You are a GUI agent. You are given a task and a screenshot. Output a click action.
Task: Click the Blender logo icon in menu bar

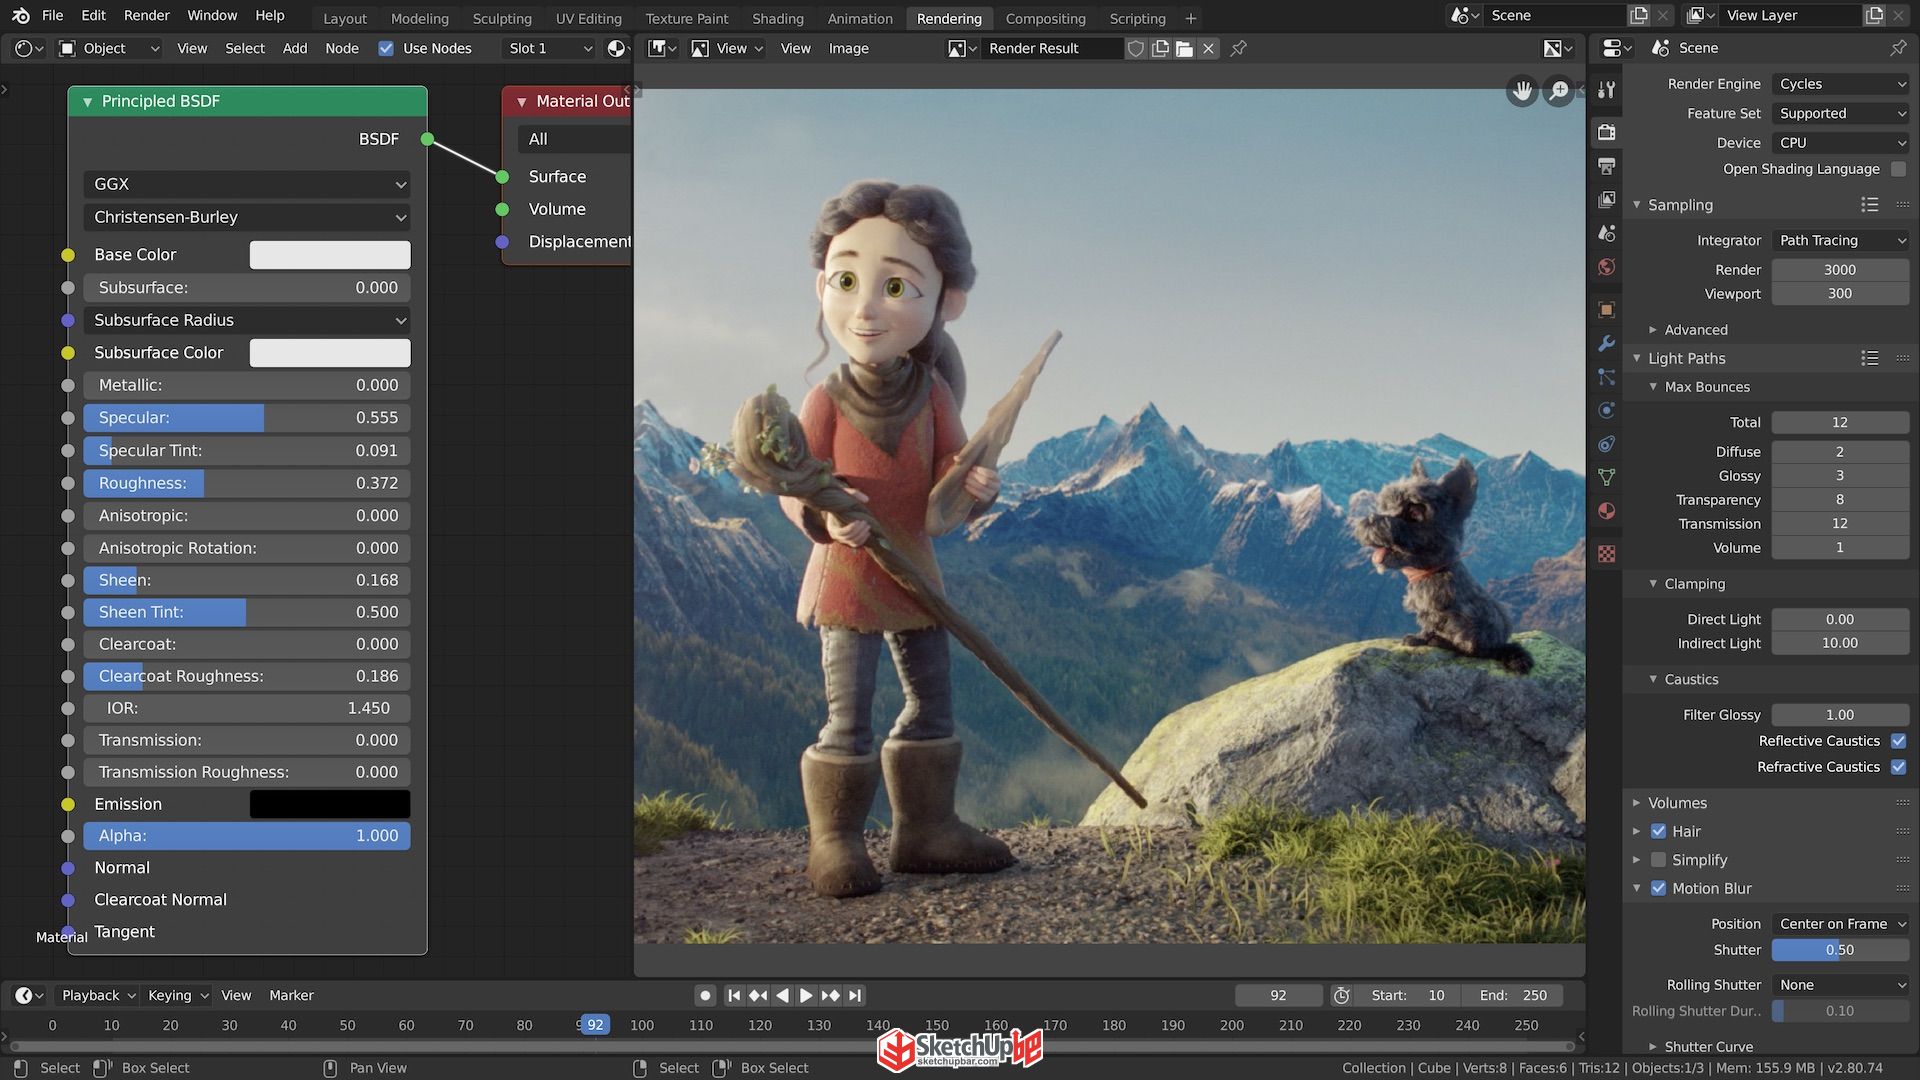(20, 15)
